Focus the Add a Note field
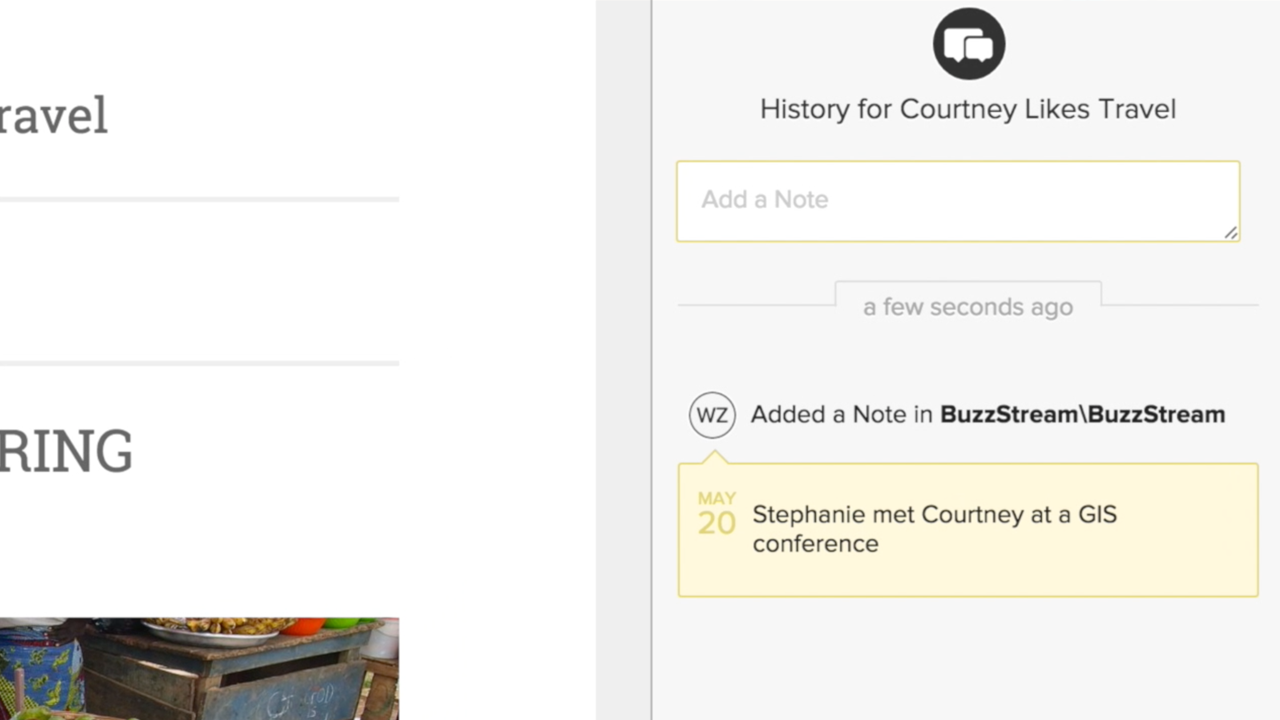1280x720 pixels. pyautogui.click(x=957, y=200)
